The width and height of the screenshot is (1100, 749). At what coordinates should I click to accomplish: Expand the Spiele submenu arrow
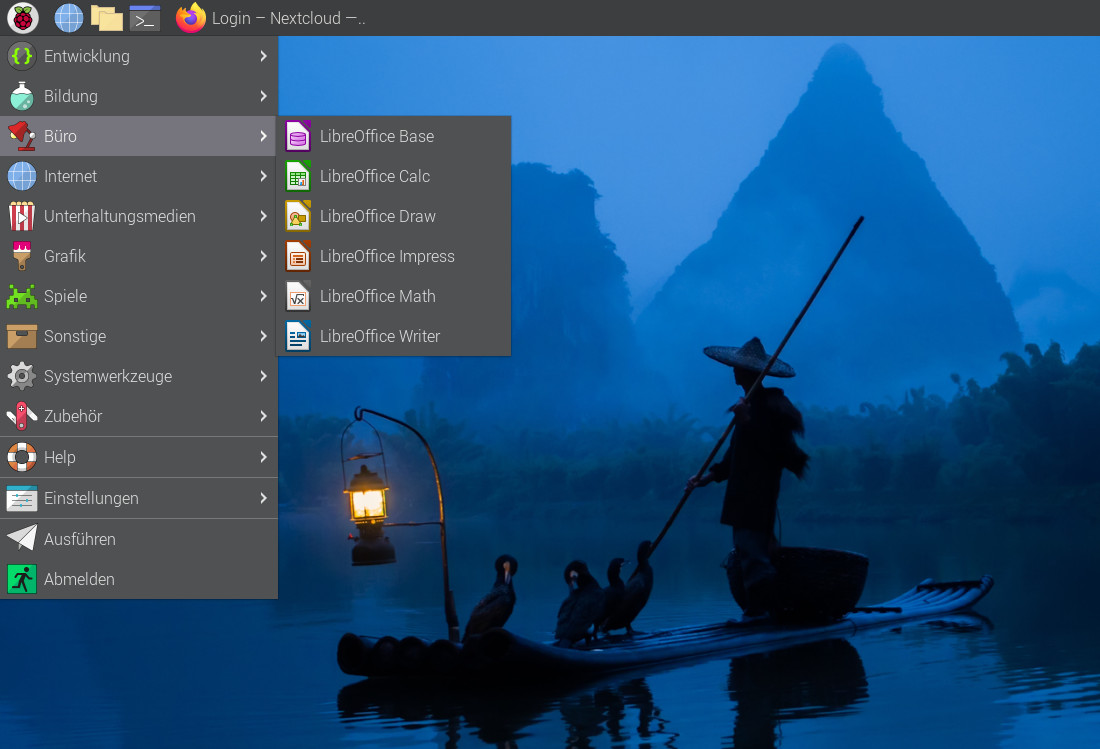coord(263,296)
